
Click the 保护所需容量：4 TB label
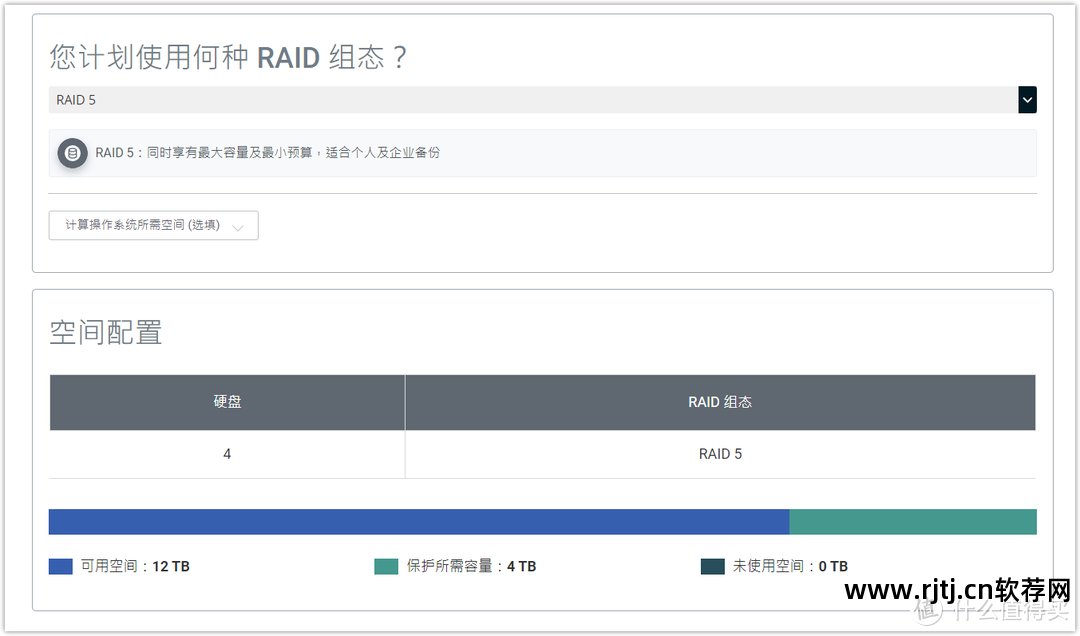pos(471,566)
